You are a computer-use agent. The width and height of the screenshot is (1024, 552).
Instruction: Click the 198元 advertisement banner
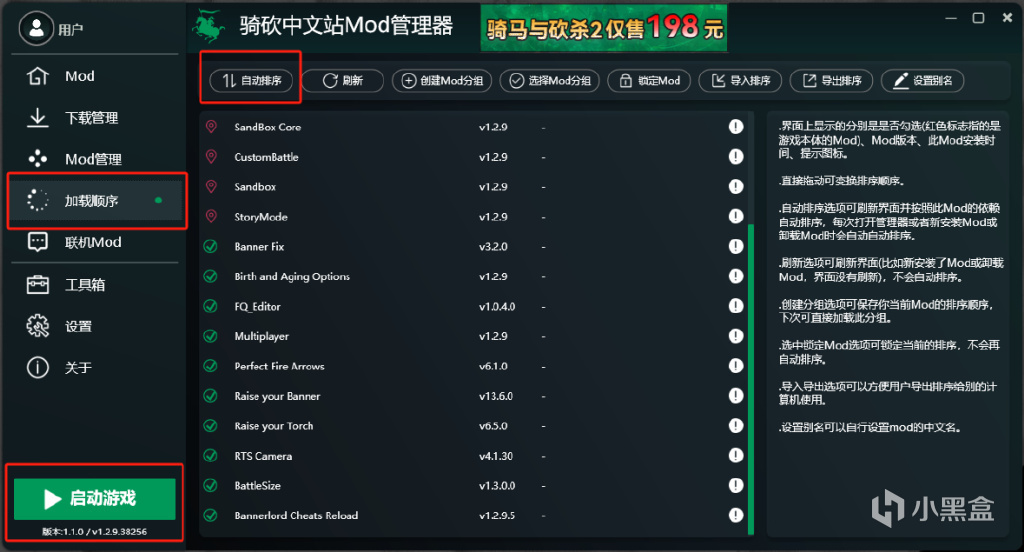click(x=603, y=27)
